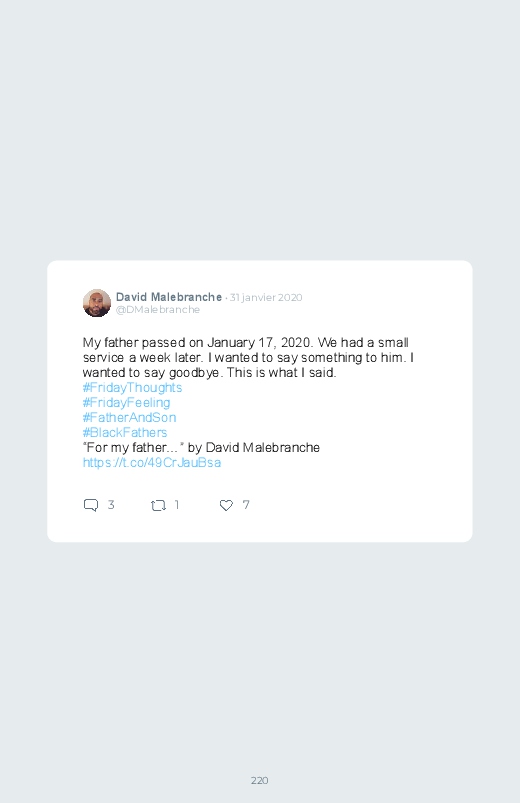Follow the https://t.co/49CrJauBsa link
This screenshot has width=520, height=803.
[x=152, y=462]
